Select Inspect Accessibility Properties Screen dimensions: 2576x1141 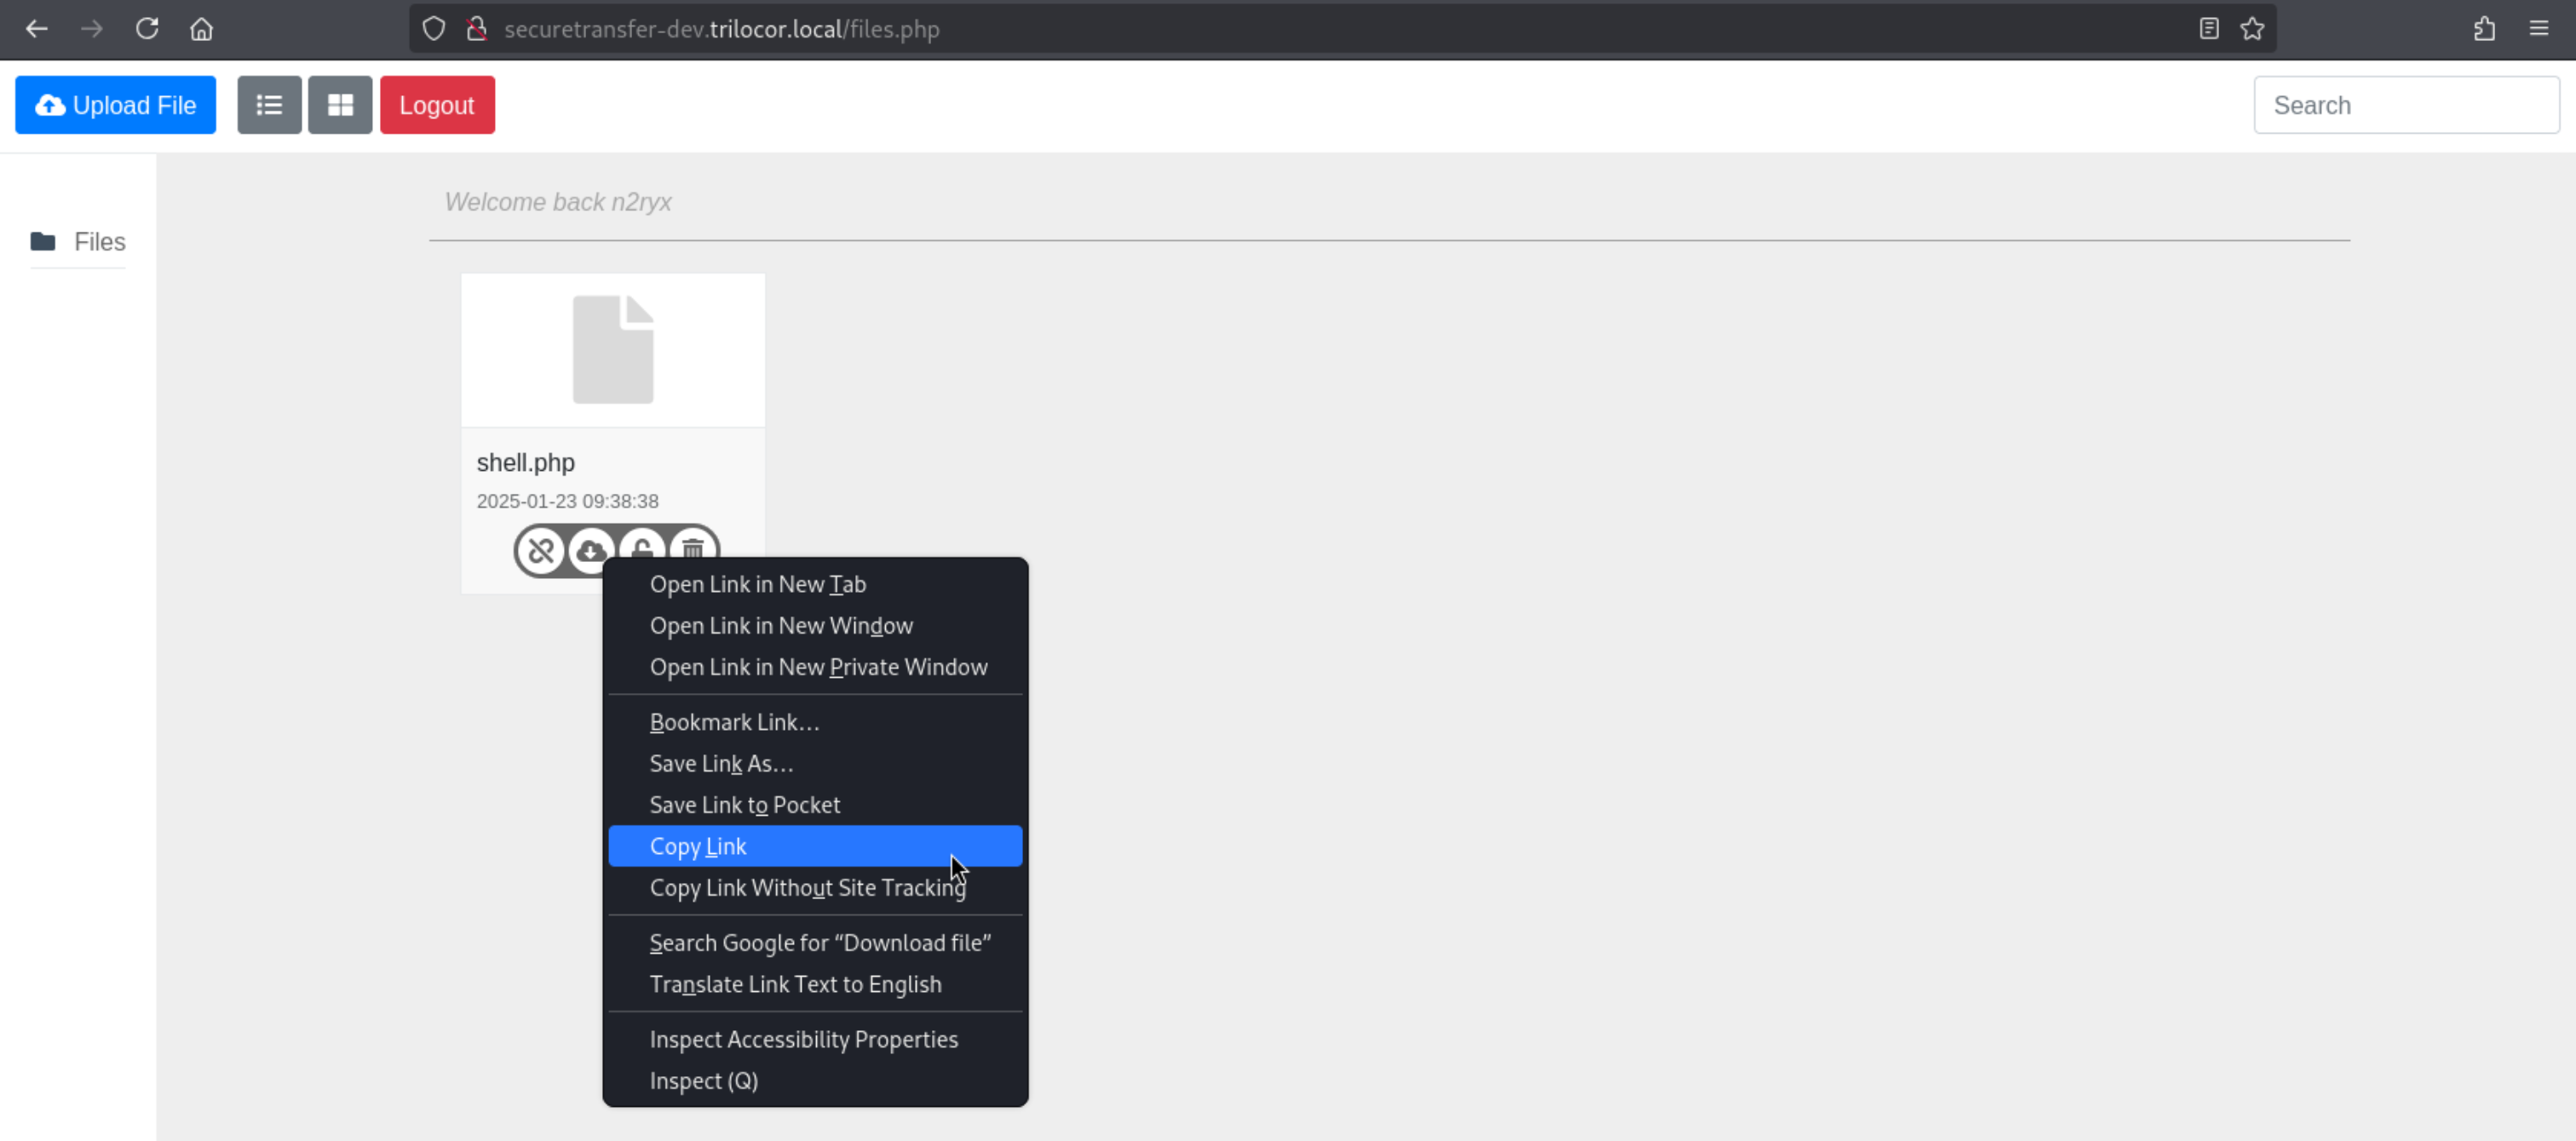pyautogui.click(x=815, y=1040)
